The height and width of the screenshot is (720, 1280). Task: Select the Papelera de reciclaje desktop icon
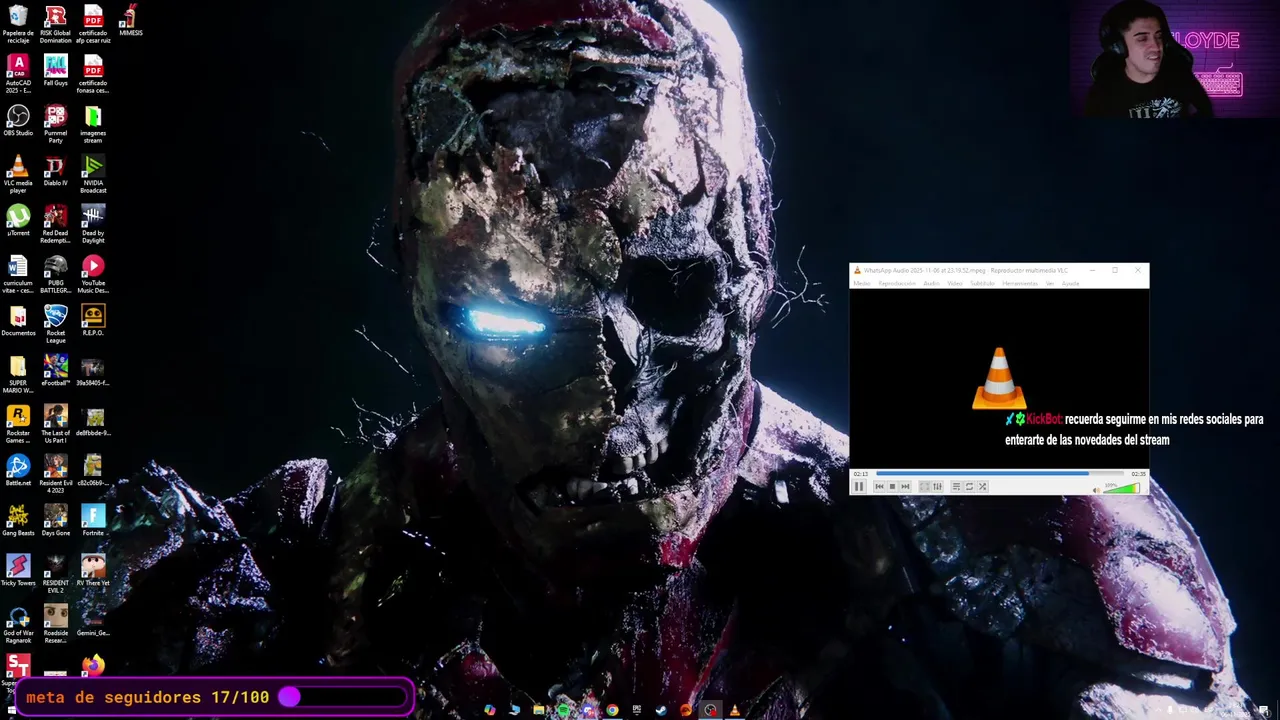pos(18,24)
